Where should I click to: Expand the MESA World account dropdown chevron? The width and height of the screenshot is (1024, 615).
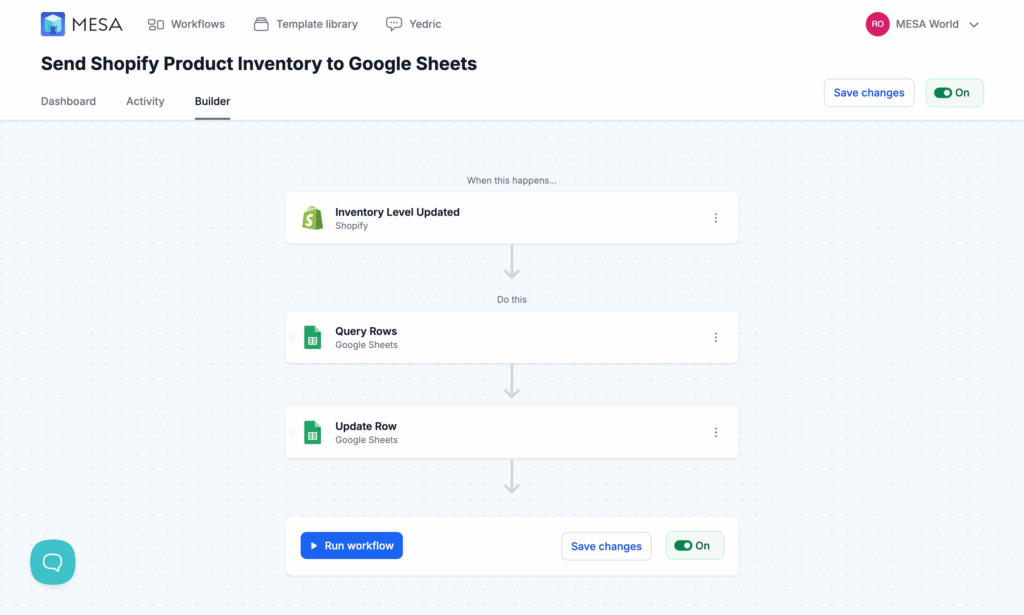click(974, 25)
